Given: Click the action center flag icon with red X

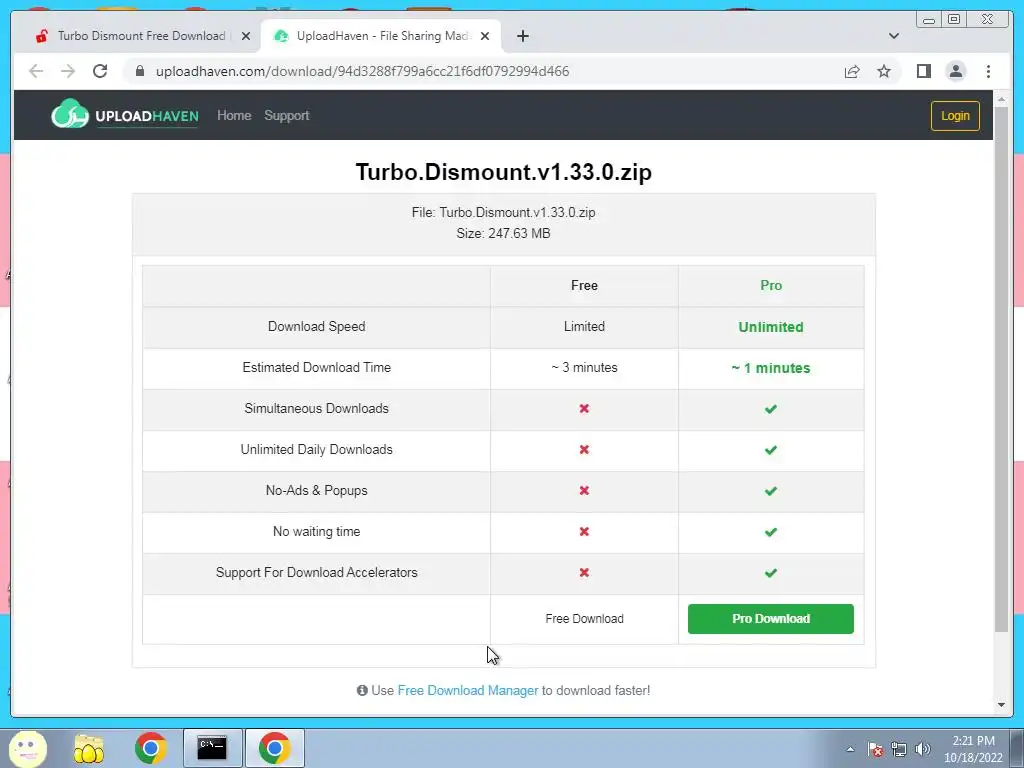Looking at the screenshot, I should click(x=876, y=749).
